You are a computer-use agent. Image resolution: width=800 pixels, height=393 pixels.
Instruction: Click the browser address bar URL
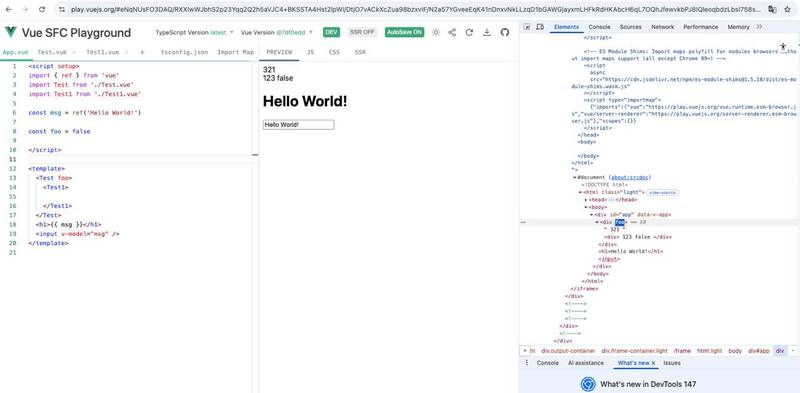416,9
